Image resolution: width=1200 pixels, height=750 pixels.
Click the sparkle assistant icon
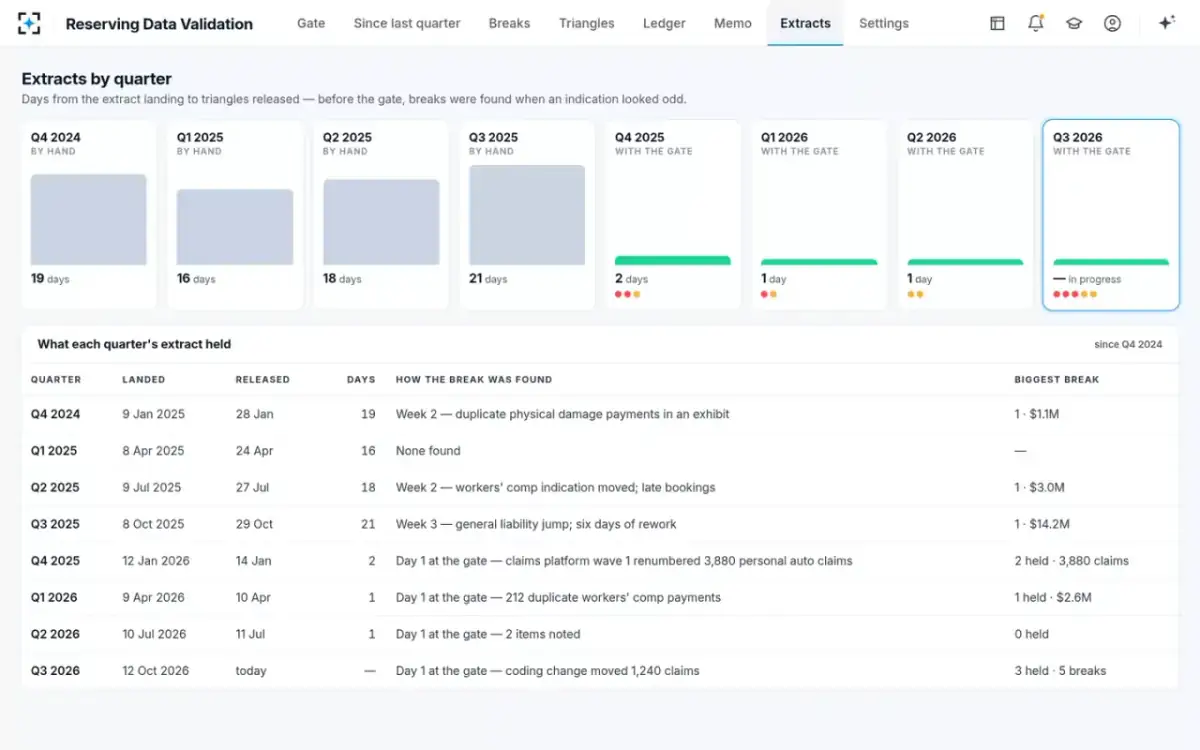[x=1166, y=23]
